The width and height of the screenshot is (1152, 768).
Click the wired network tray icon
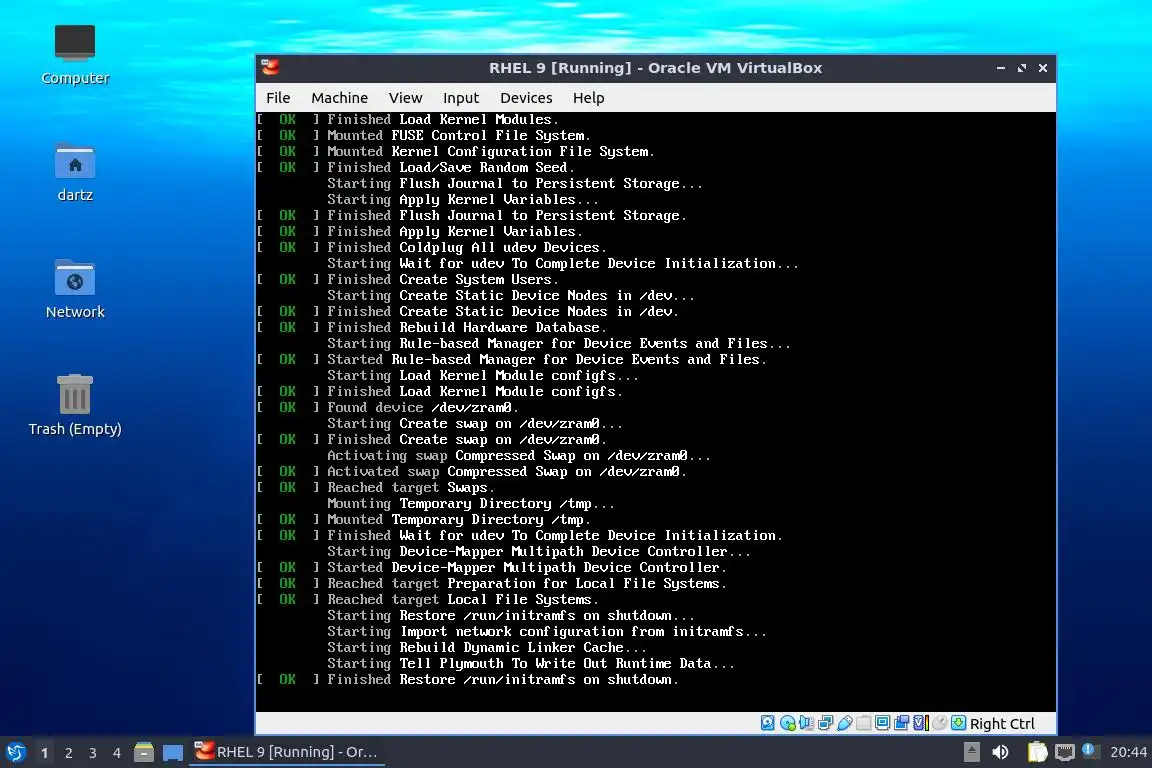coord(1065,752)
